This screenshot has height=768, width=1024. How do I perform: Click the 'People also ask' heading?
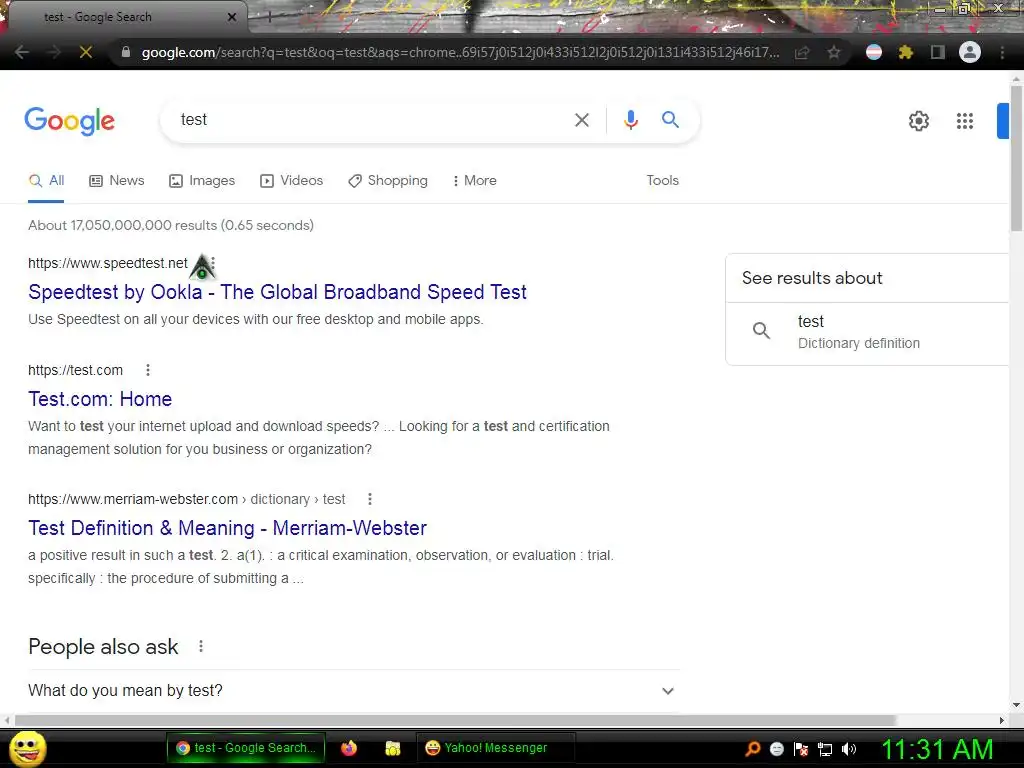click(x=103, y=647)
